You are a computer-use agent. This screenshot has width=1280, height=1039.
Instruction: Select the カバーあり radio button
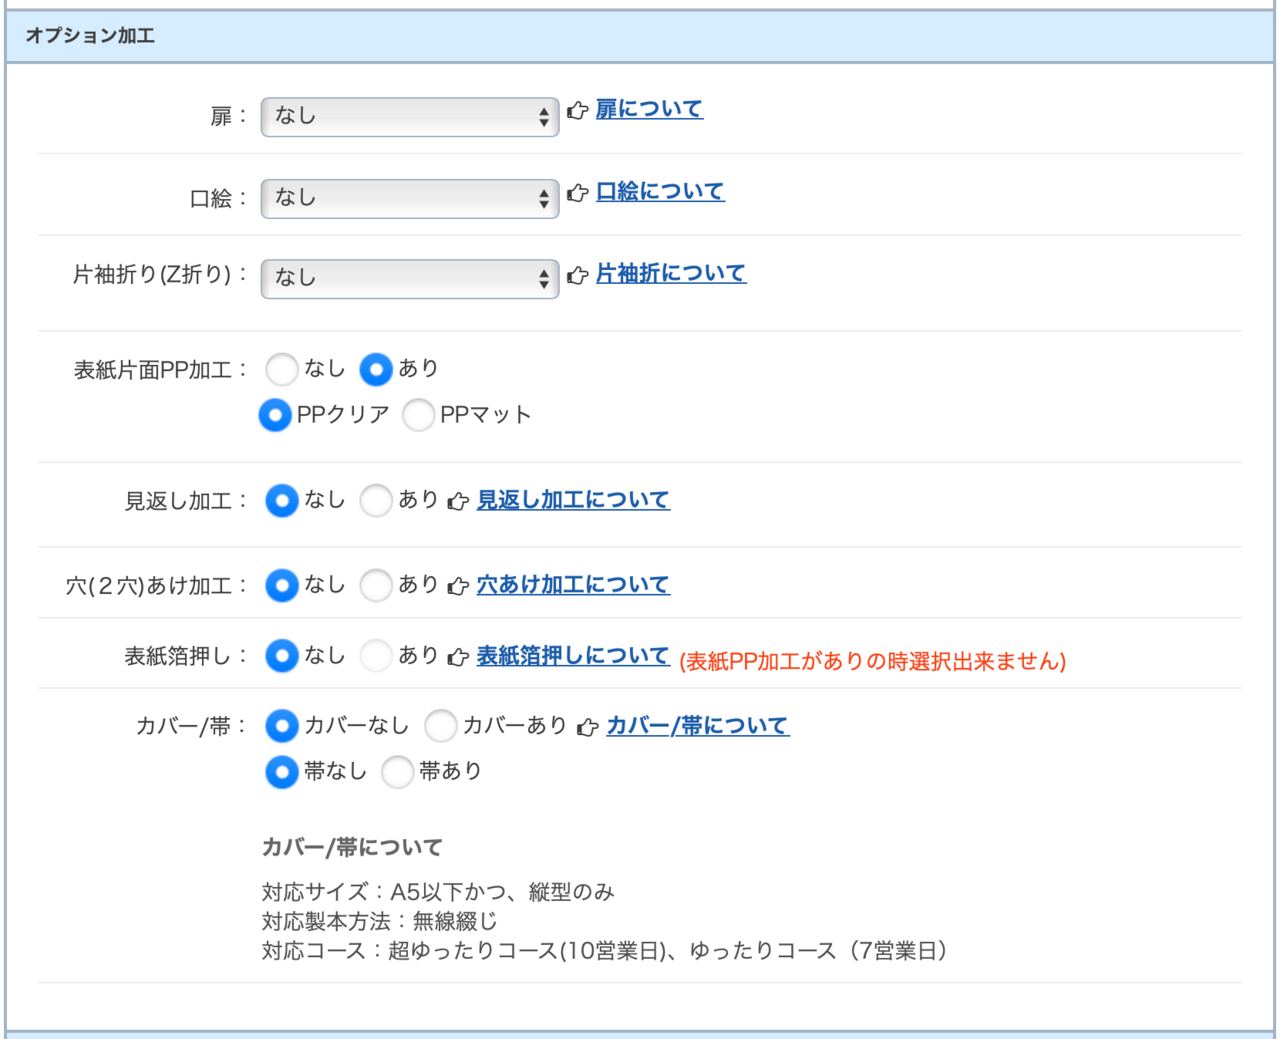tap(441, 726)
